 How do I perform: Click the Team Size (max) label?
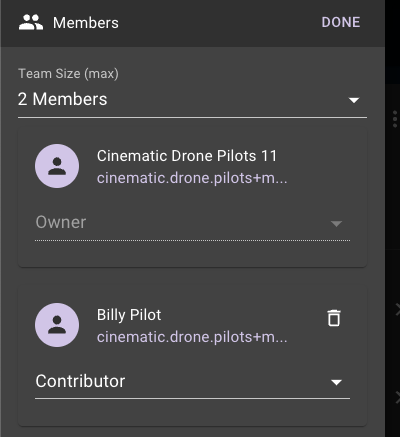(x=68, y=74)
